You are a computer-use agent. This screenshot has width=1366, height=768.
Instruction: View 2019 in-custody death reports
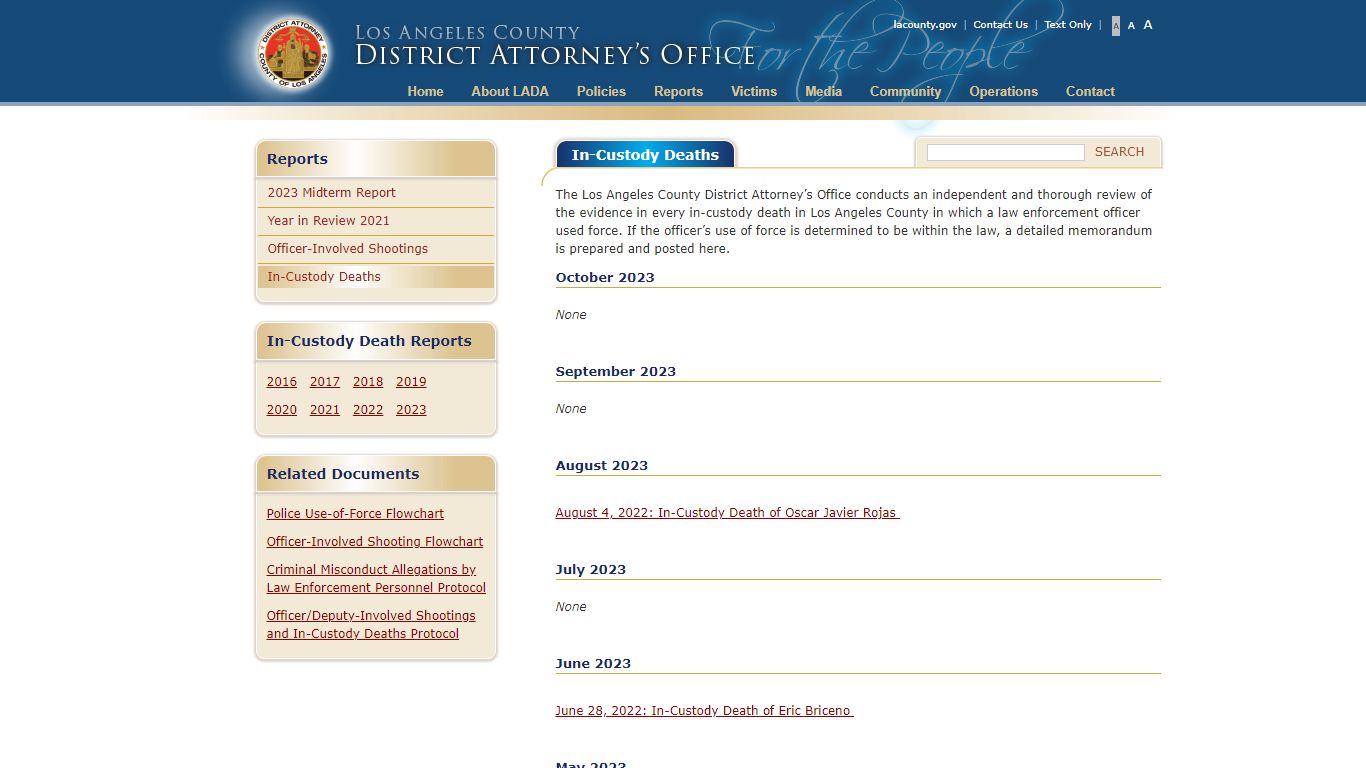[411, 382]
